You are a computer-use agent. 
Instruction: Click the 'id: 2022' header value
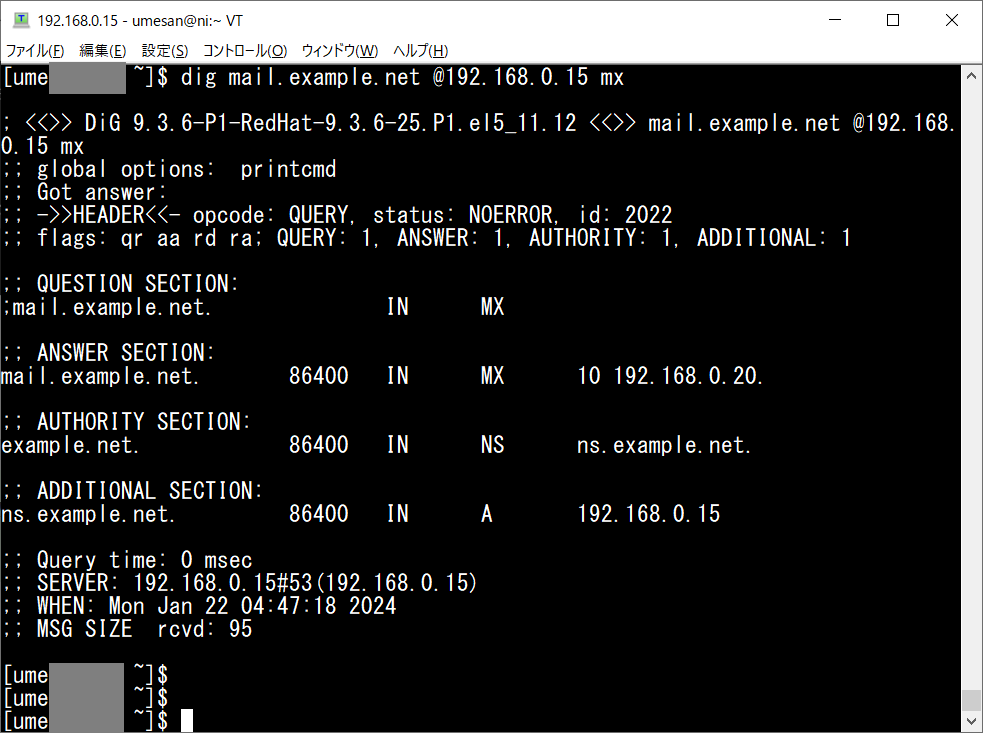click(625, 215)
